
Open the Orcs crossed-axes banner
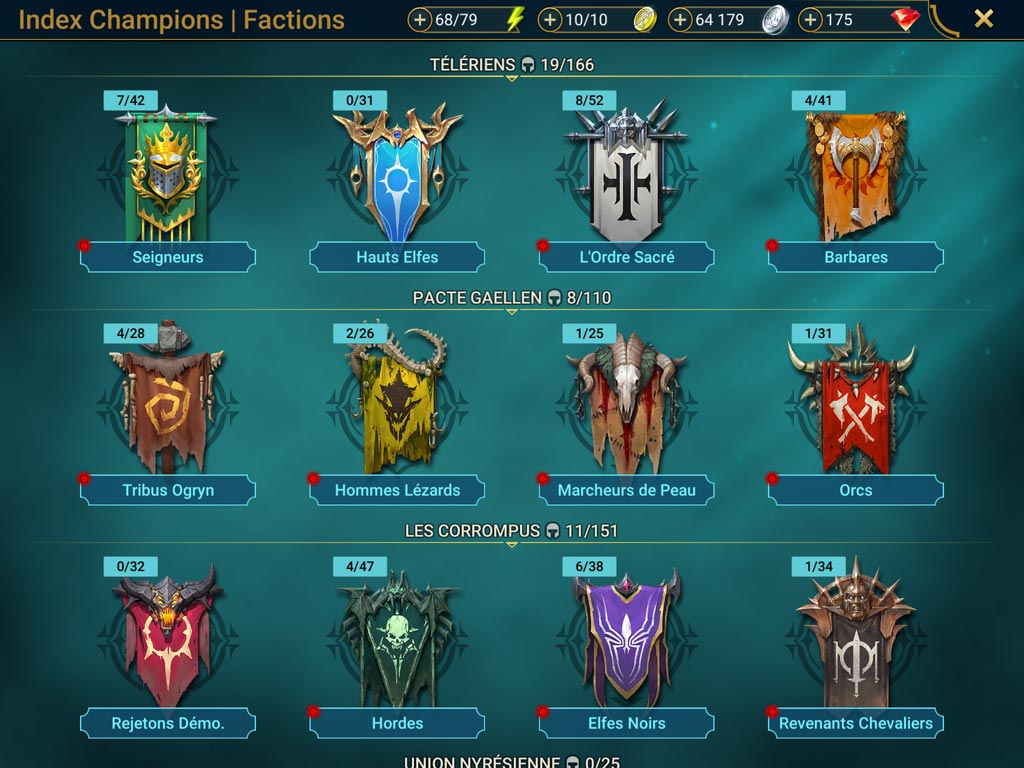[856, 400]
